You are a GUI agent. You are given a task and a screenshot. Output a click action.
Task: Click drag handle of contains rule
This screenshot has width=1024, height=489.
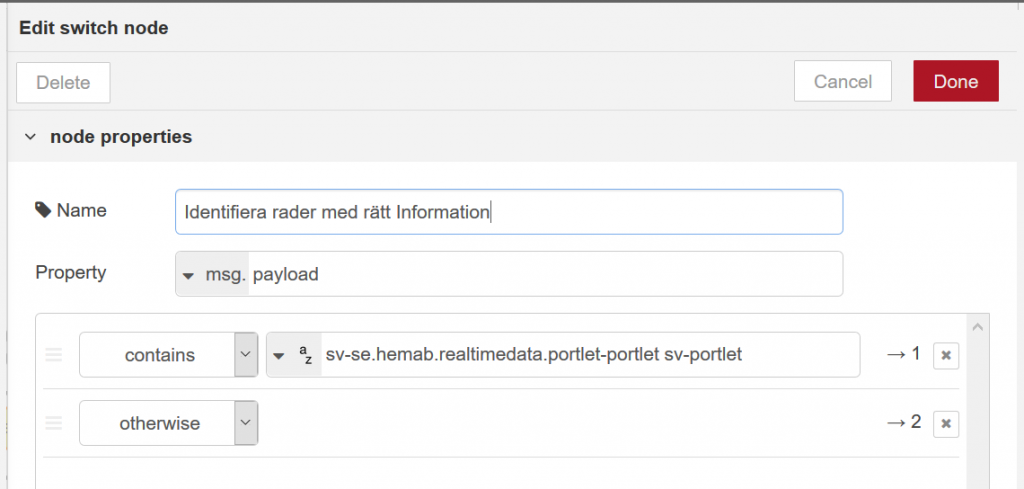pos(54,355)
